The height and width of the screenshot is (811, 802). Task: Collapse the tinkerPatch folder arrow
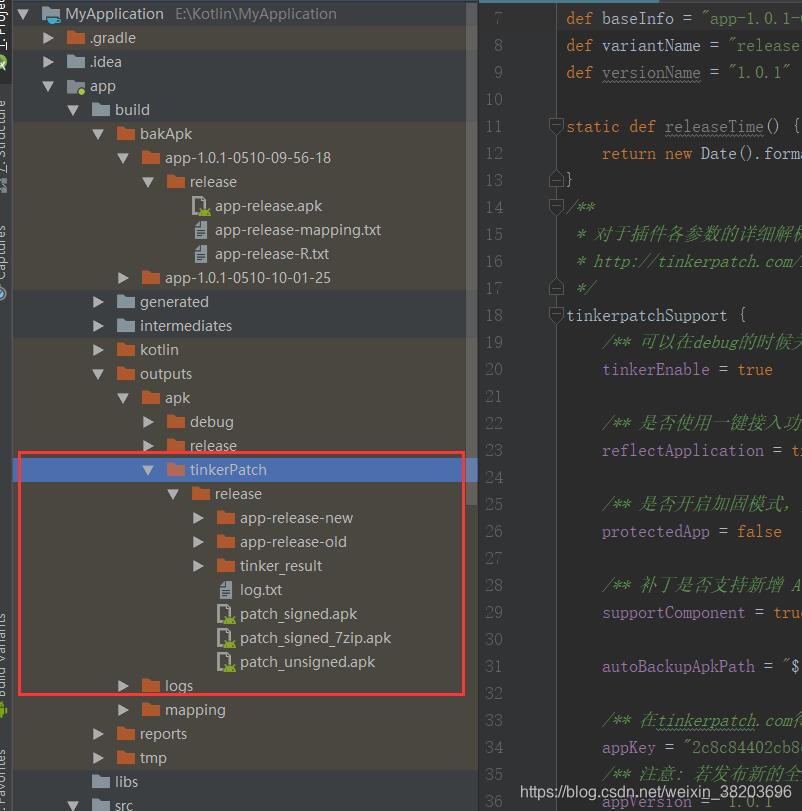148,470
